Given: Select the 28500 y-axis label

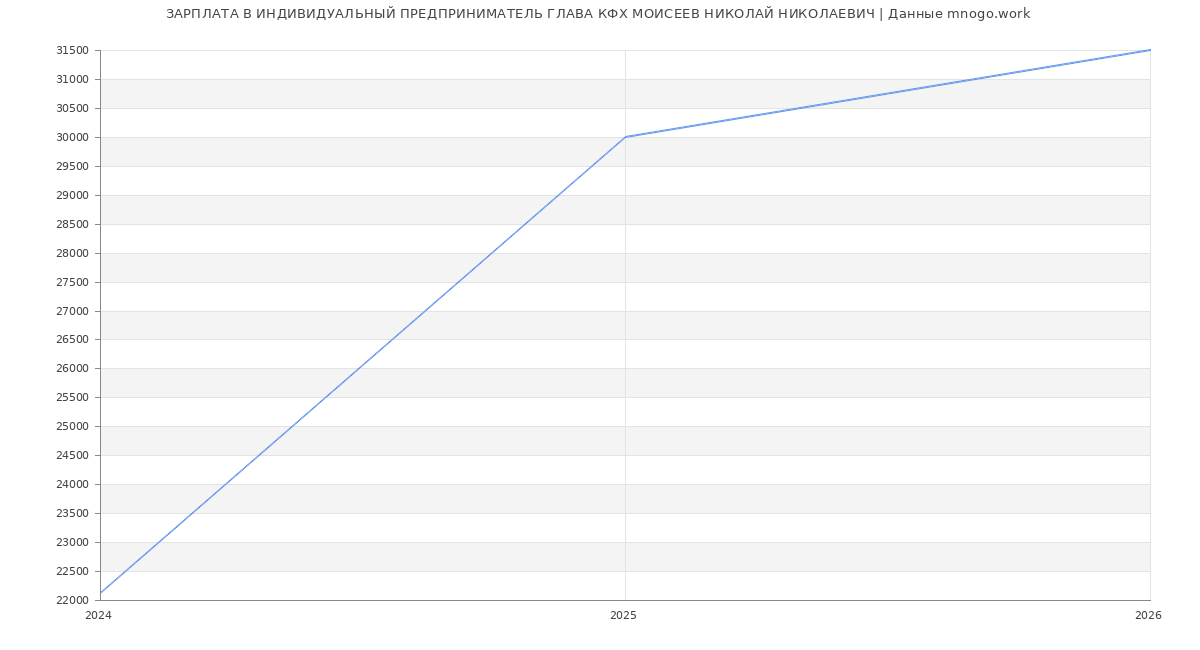Looking at the screenshot, I should click(72, 225).
